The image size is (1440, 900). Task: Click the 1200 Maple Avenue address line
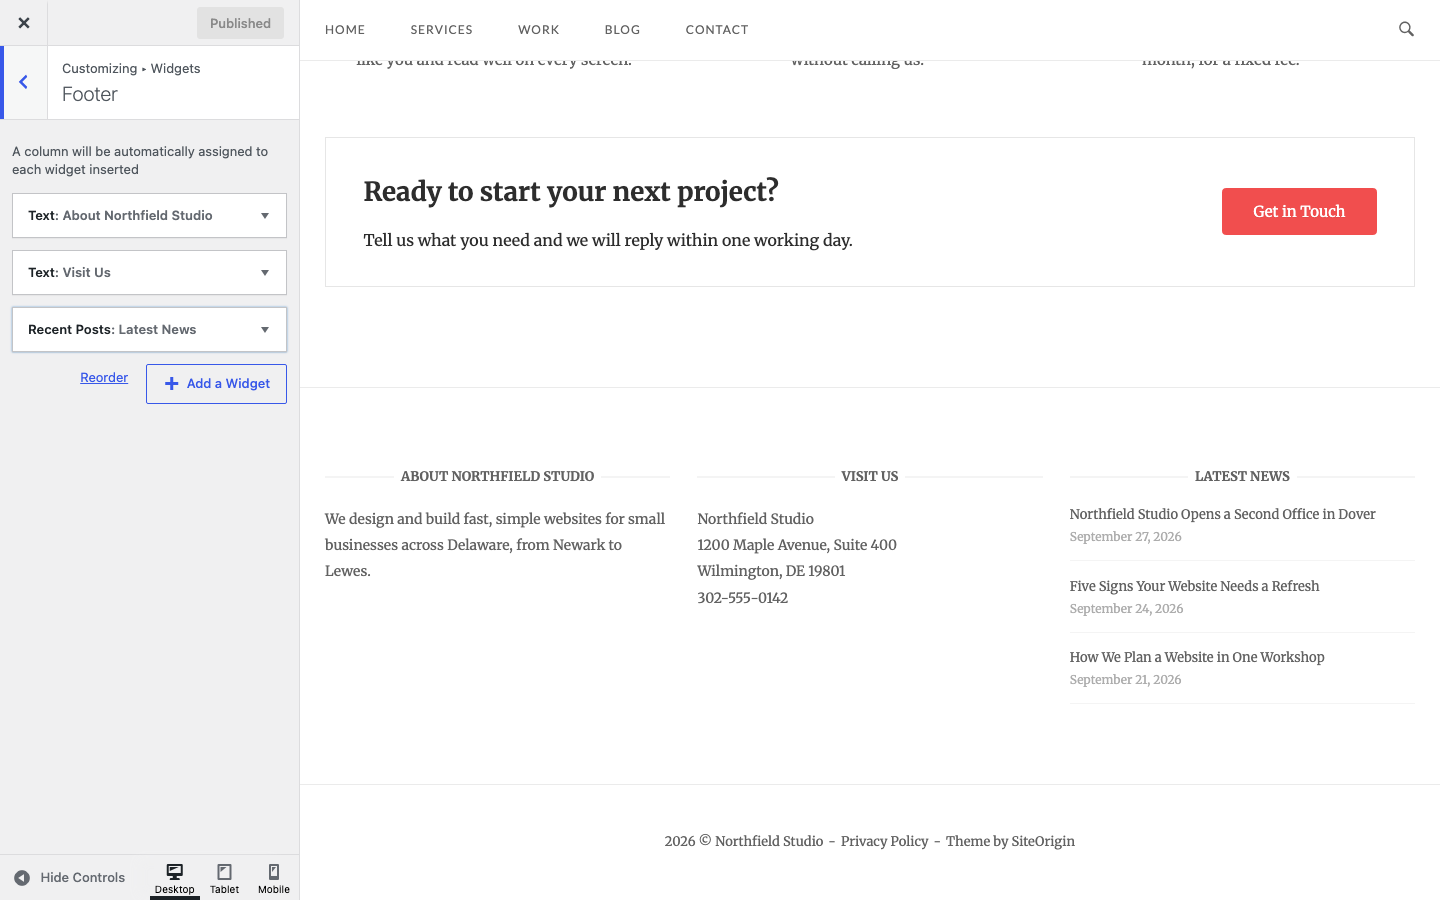797,545
